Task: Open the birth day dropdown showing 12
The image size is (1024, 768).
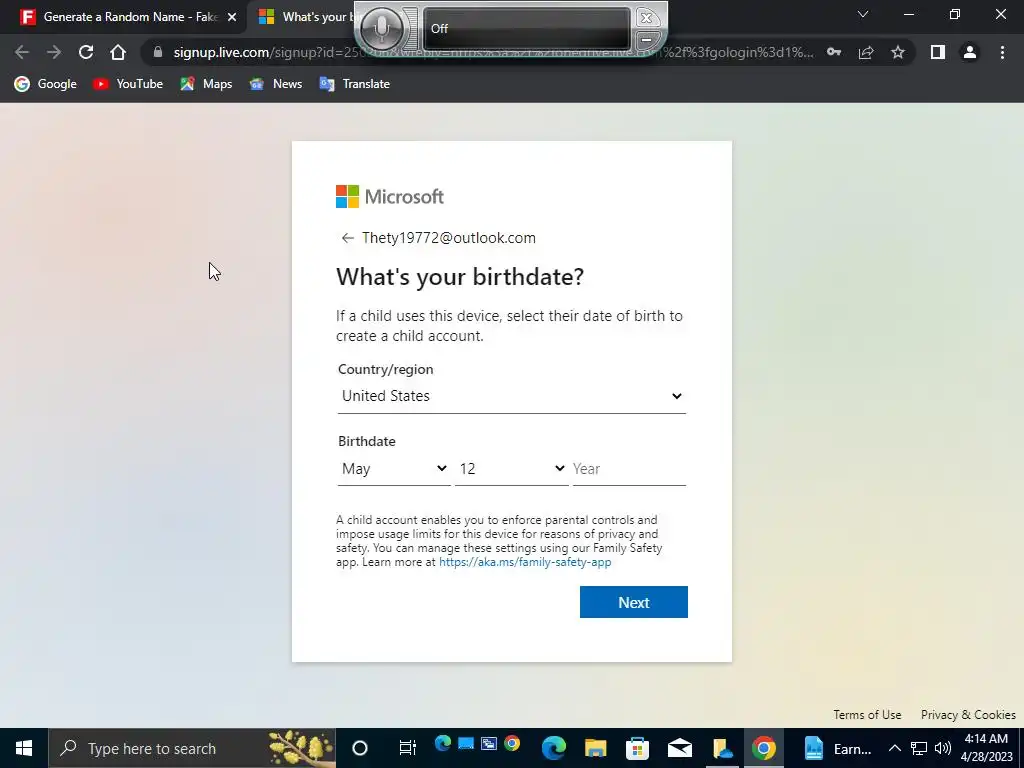Action: (511, 469)
